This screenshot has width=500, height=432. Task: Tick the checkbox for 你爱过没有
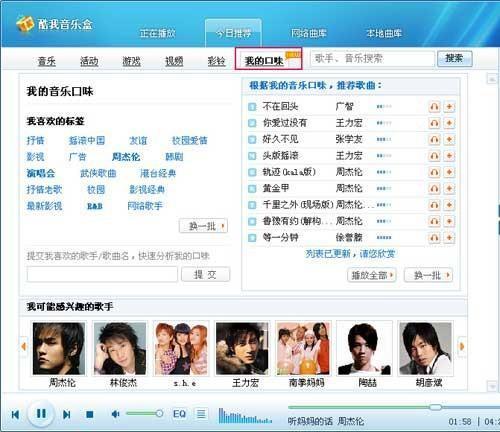(x=252, y=123)
